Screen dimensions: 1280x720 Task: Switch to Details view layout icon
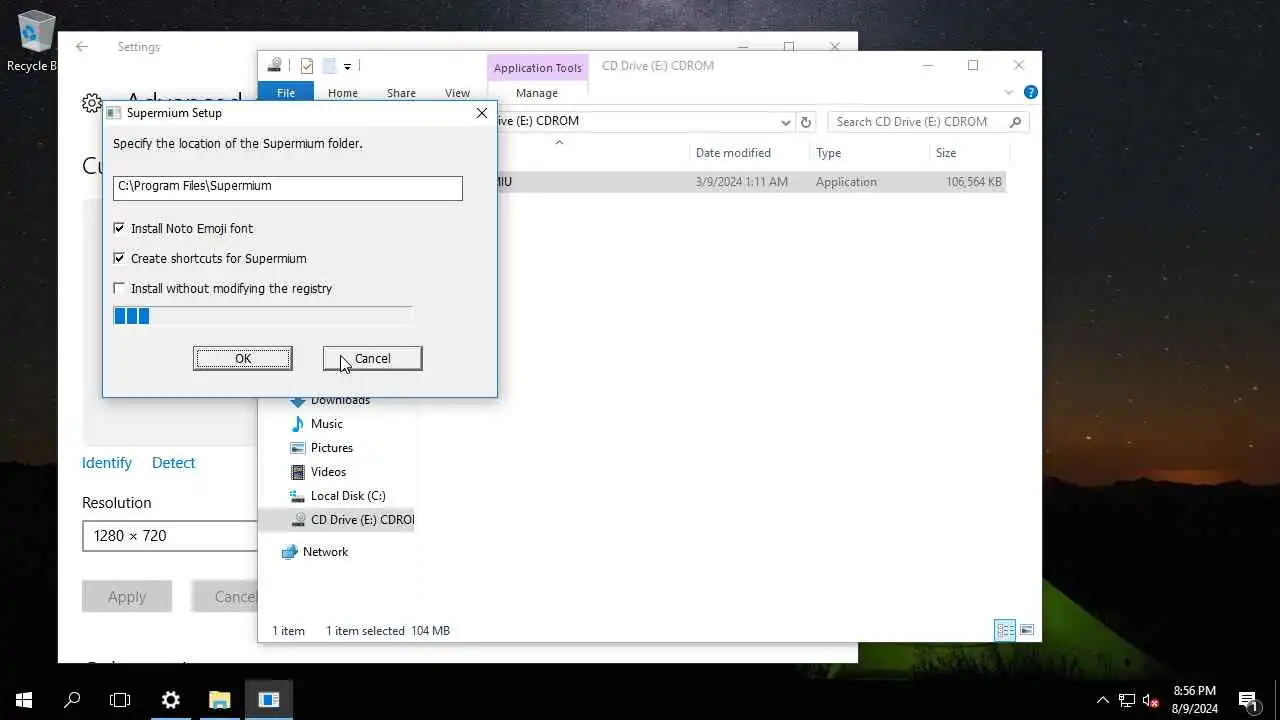click(x=1005, y=630)
